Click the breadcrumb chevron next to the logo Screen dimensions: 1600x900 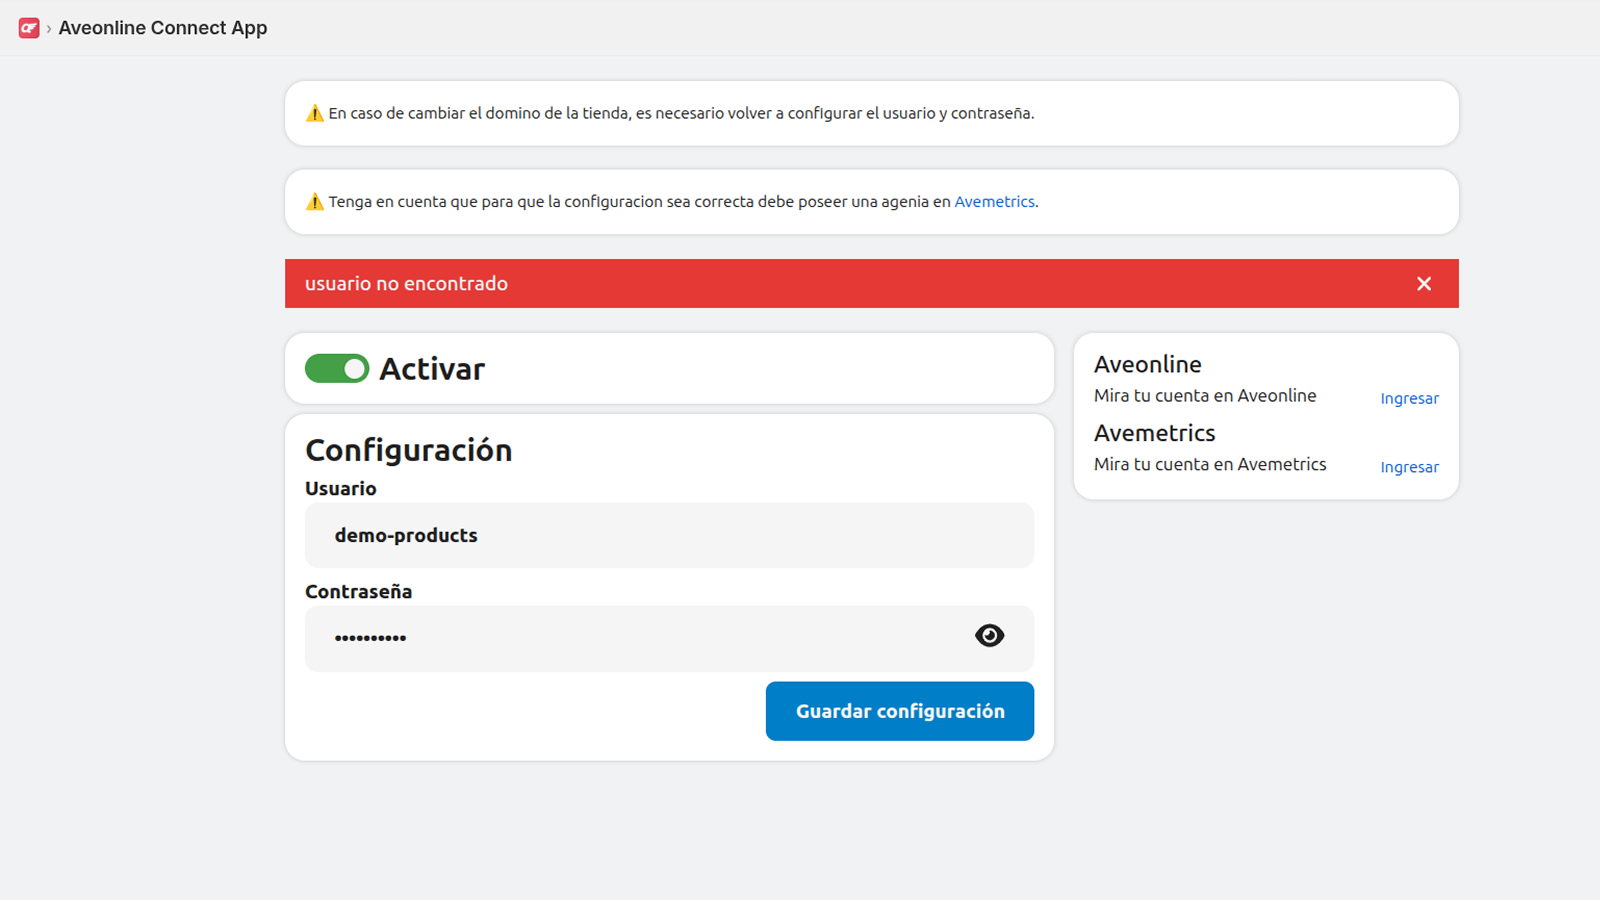tap(46, 28)
